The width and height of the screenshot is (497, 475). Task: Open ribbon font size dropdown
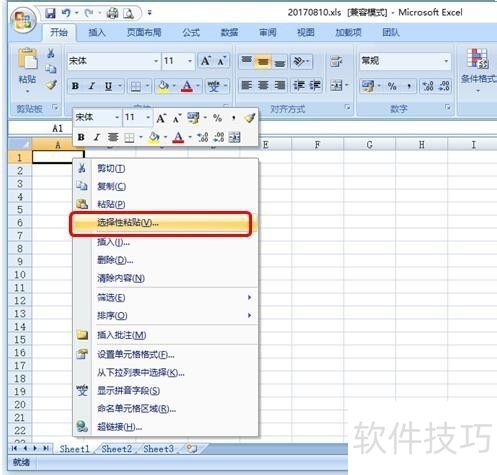(190, 61)
